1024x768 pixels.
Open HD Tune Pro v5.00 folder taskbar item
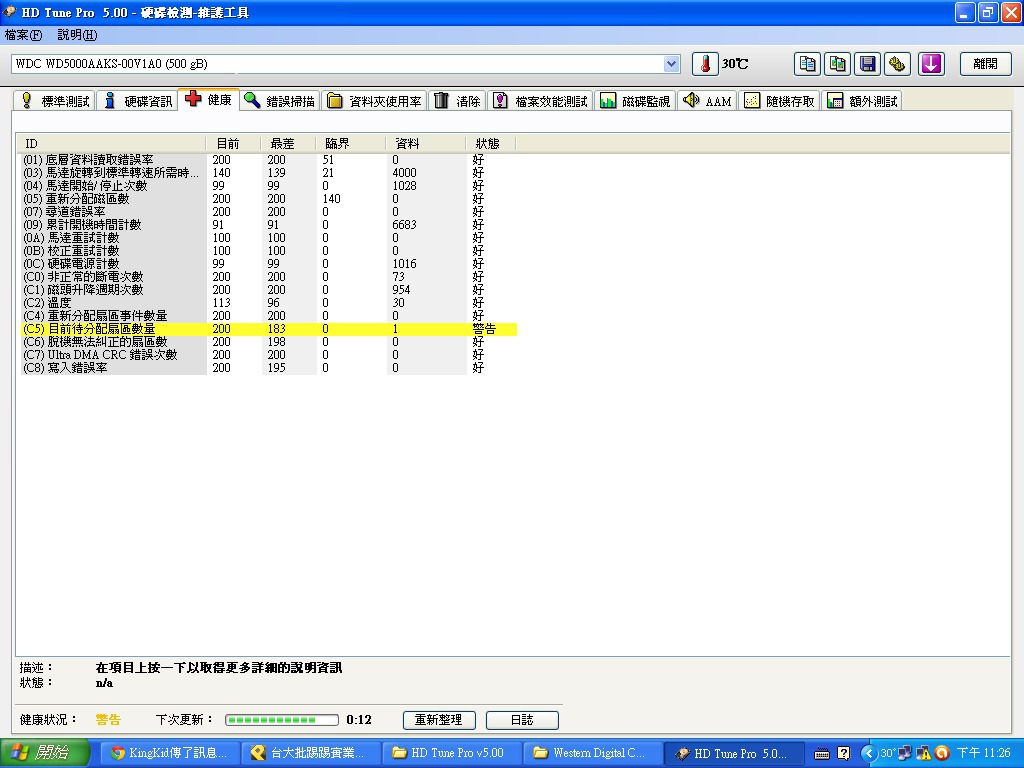[x=451, y=753]
